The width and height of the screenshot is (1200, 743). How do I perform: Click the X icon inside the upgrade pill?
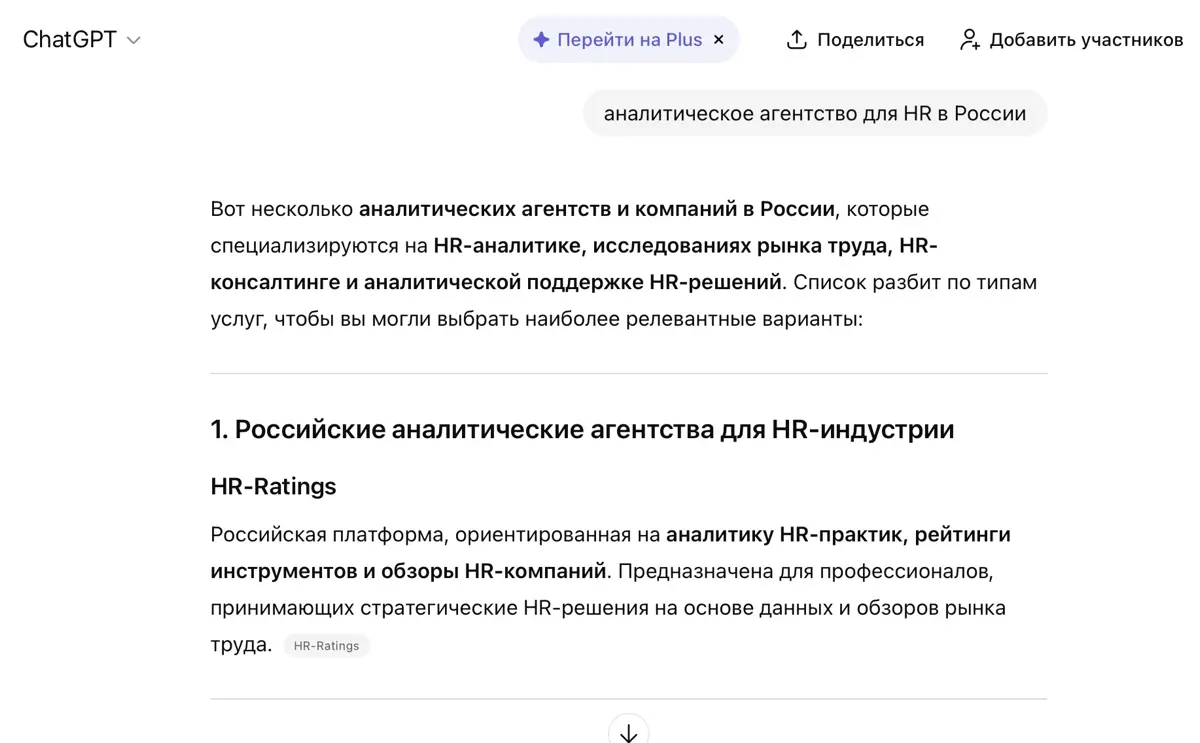[x=718, y=39]
